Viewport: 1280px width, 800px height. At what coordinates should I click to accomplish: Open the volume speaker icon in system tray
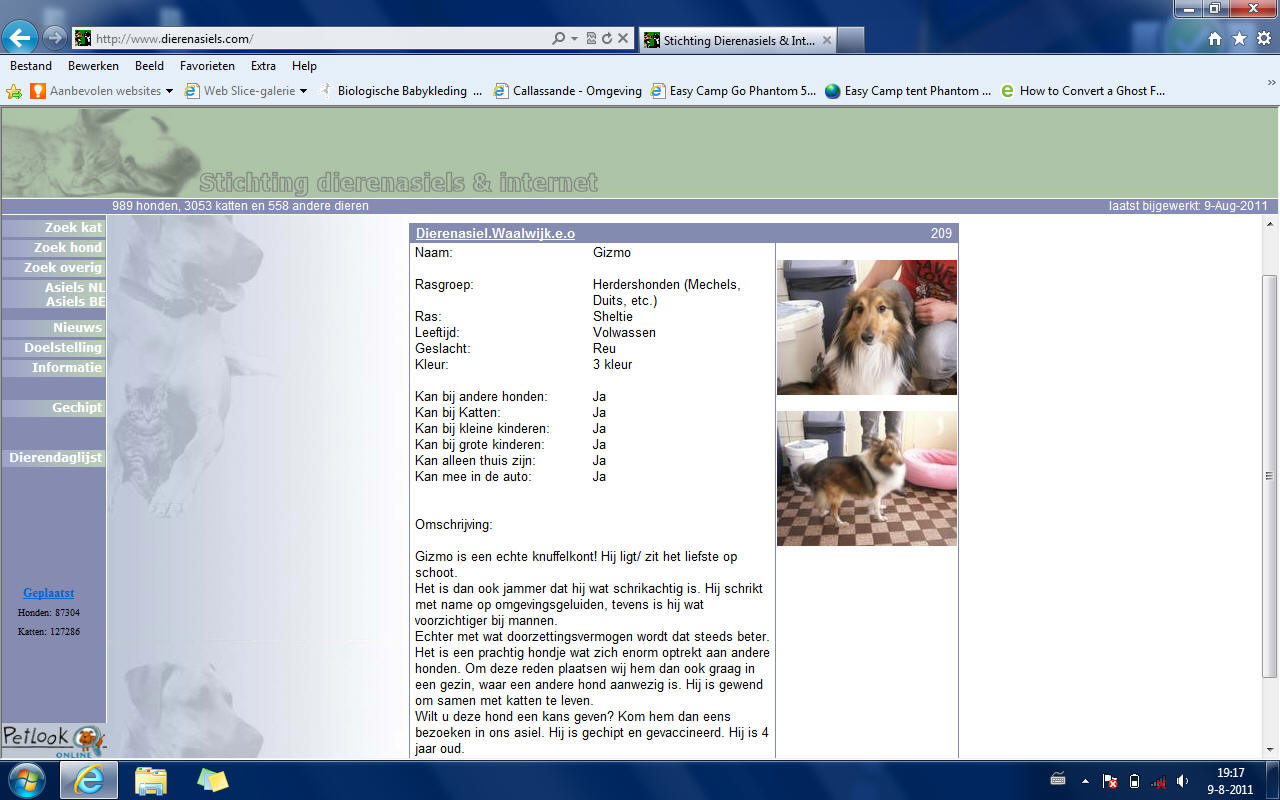(x=1182, y=781)
